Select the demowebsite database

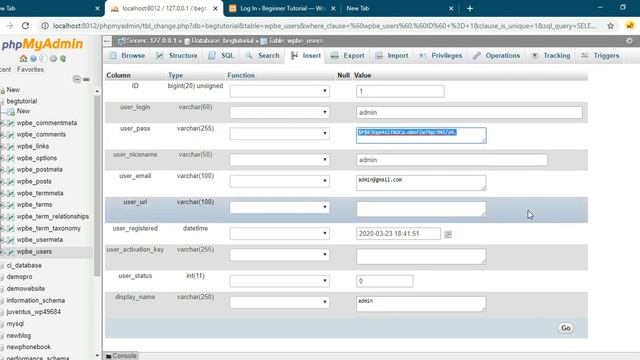pyautogui.click(x=25, y=289)
